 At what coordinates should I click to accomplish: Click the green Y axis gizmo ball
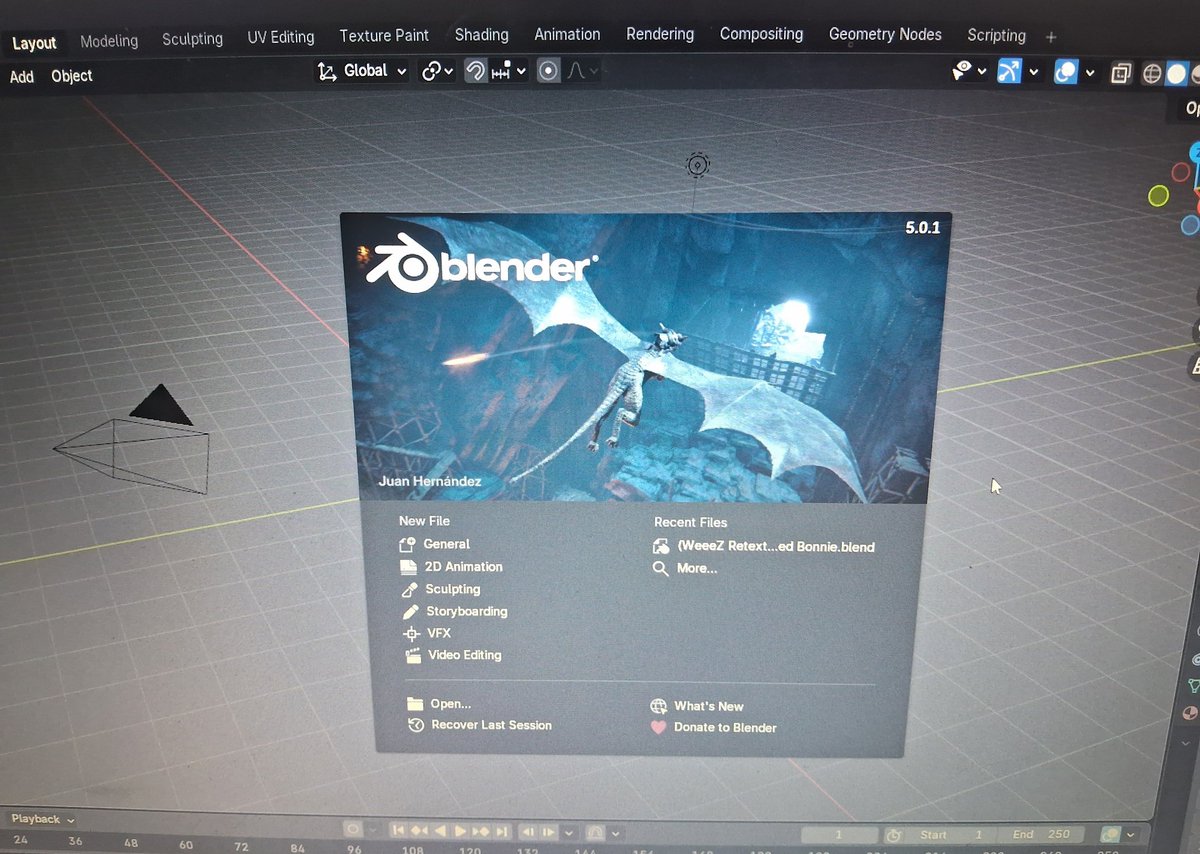[x=1158, y=196]
